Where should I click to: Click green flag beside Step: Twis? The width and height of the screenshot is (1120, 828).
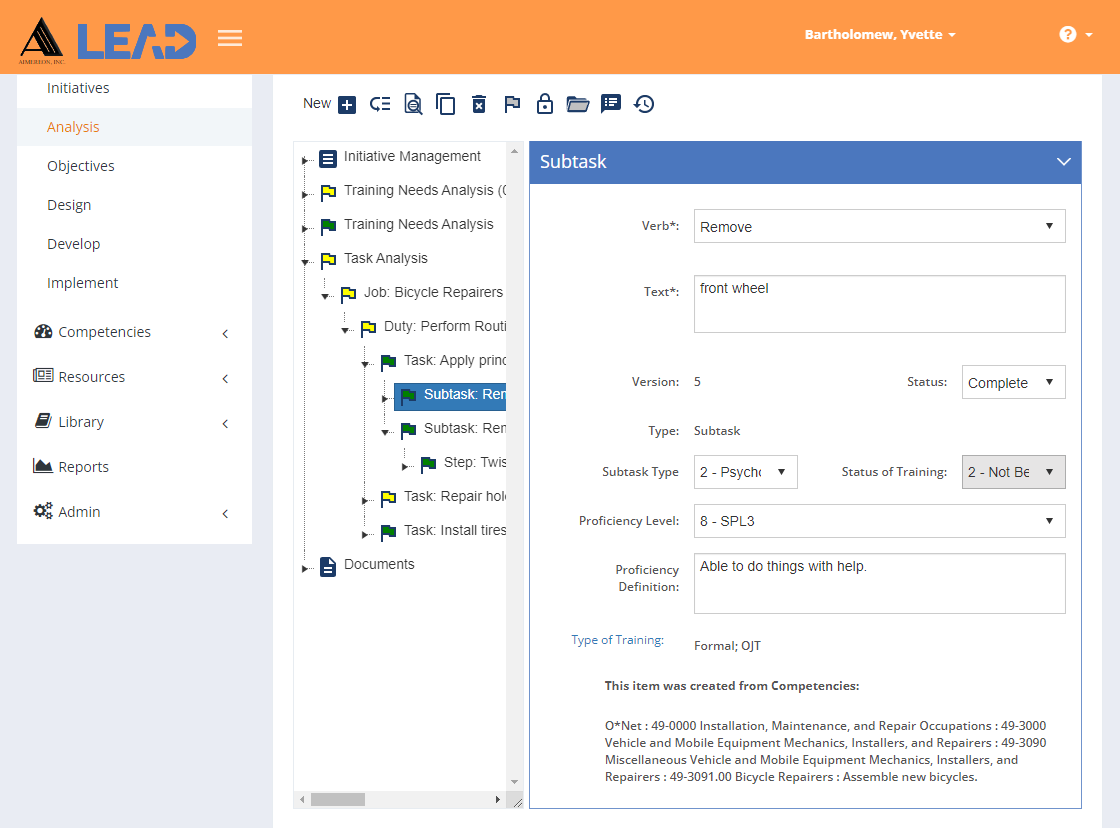[429, 464]
